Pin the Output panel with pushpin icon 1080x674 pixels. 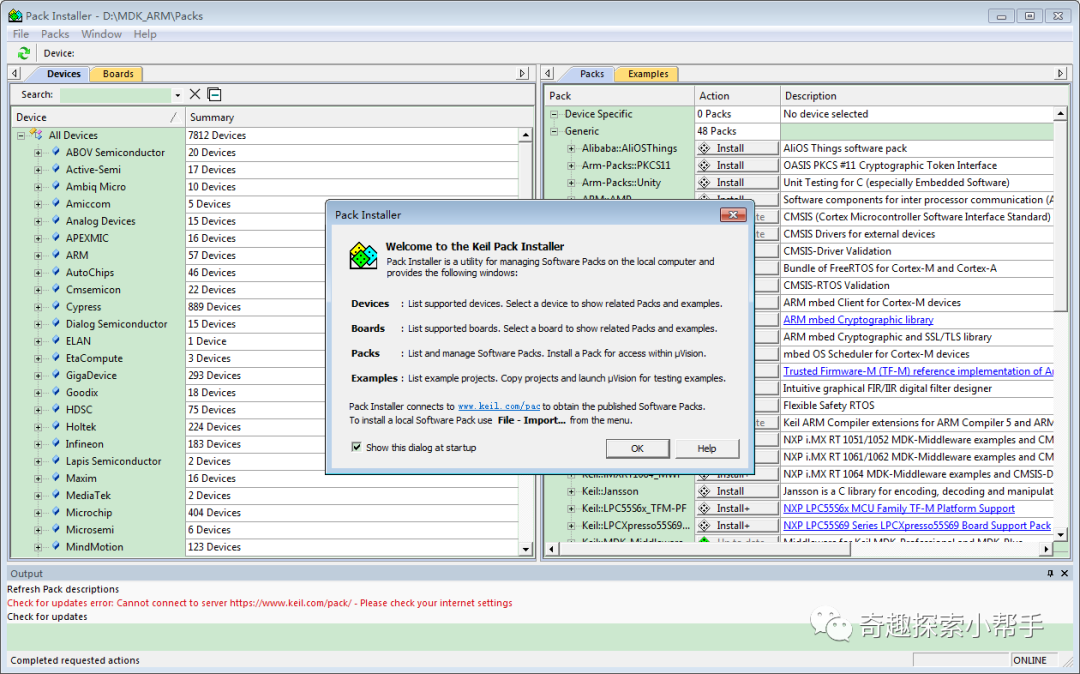coord(1050,573)
